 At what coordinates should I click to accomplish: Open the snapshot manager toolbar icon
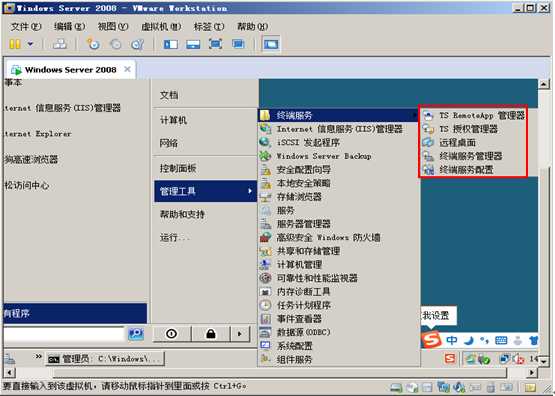[x=137, y=44]
